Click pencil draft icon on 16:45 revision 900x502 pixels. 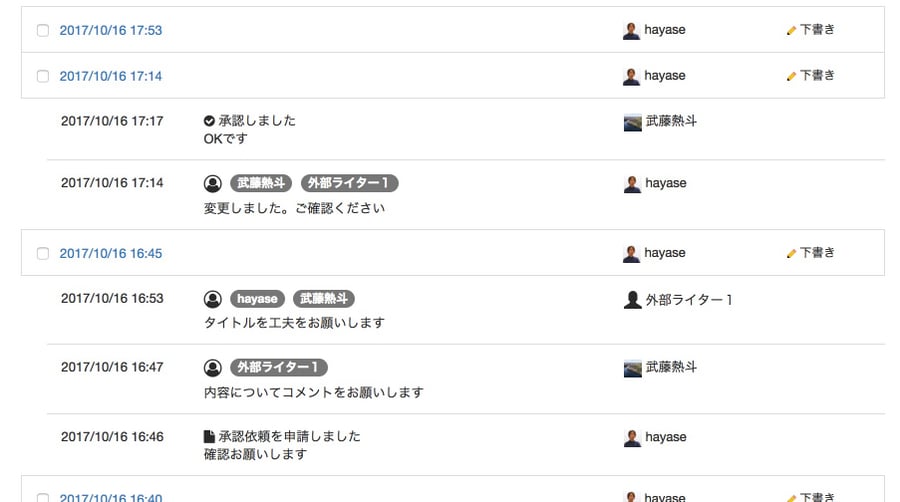(x=791, y=254)
